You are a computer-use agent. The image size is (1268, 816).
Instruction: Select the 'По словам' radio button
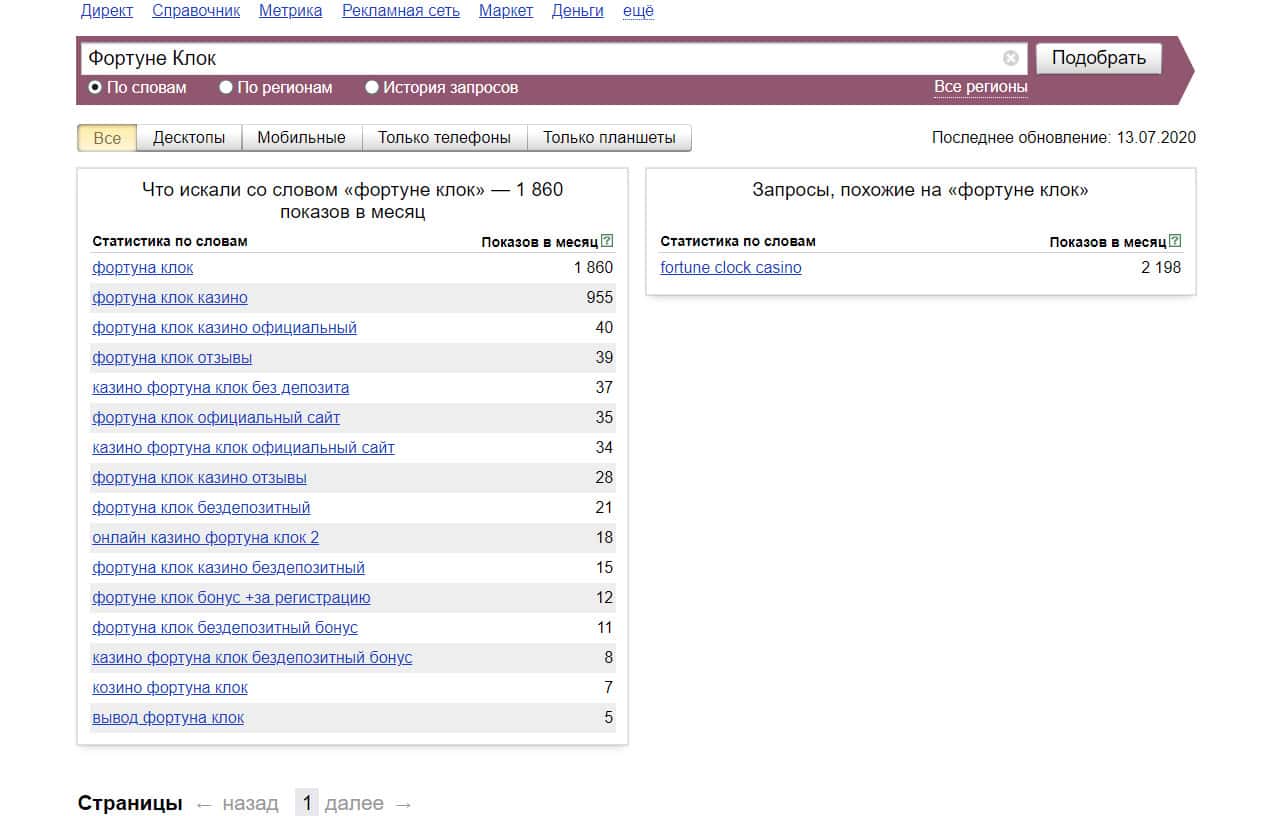(95, 88)
